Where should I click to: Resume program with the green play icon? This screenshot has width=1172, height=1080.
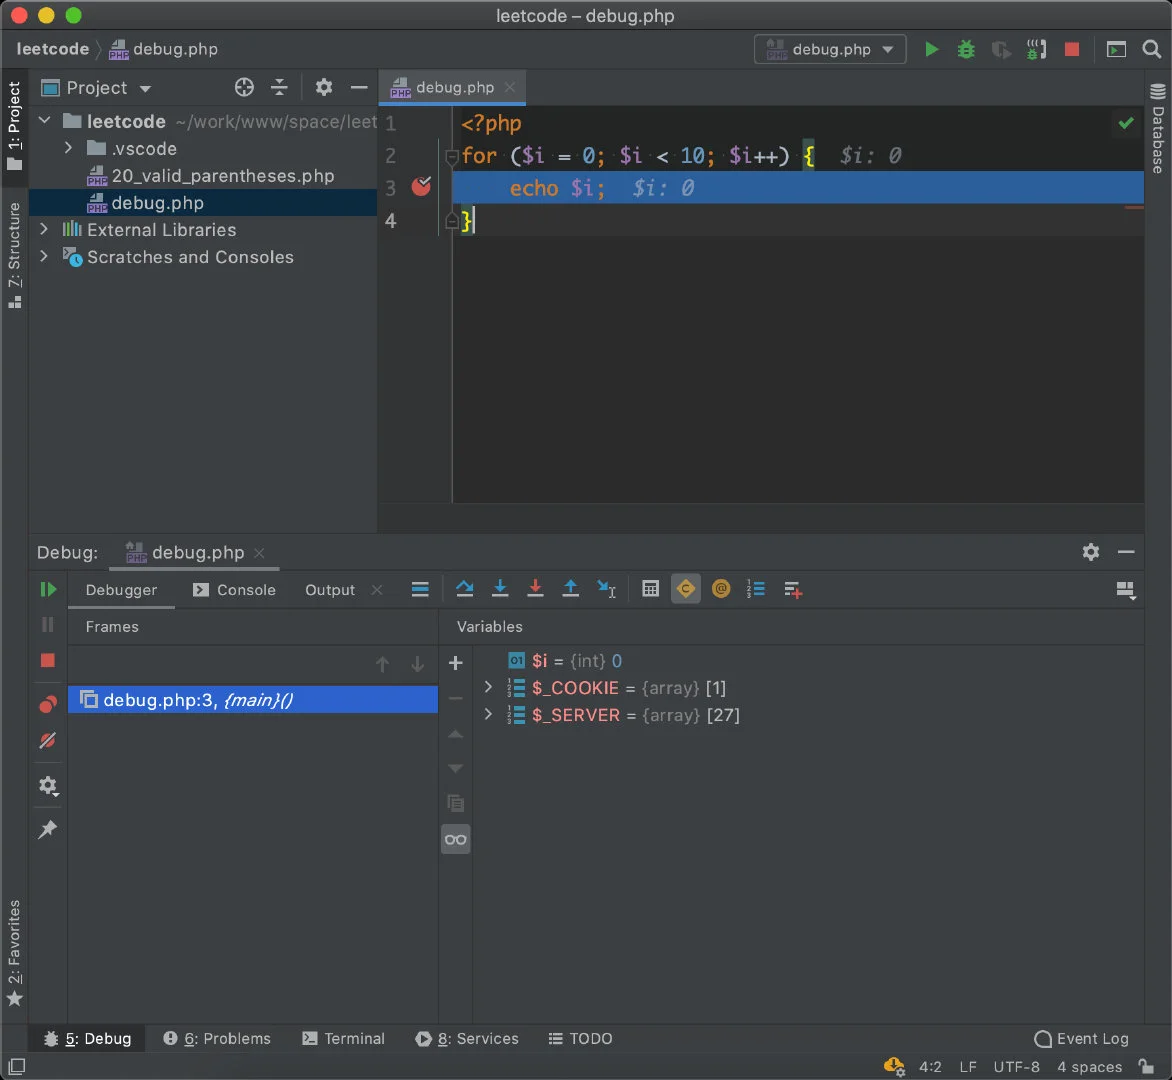pos(47,590)
